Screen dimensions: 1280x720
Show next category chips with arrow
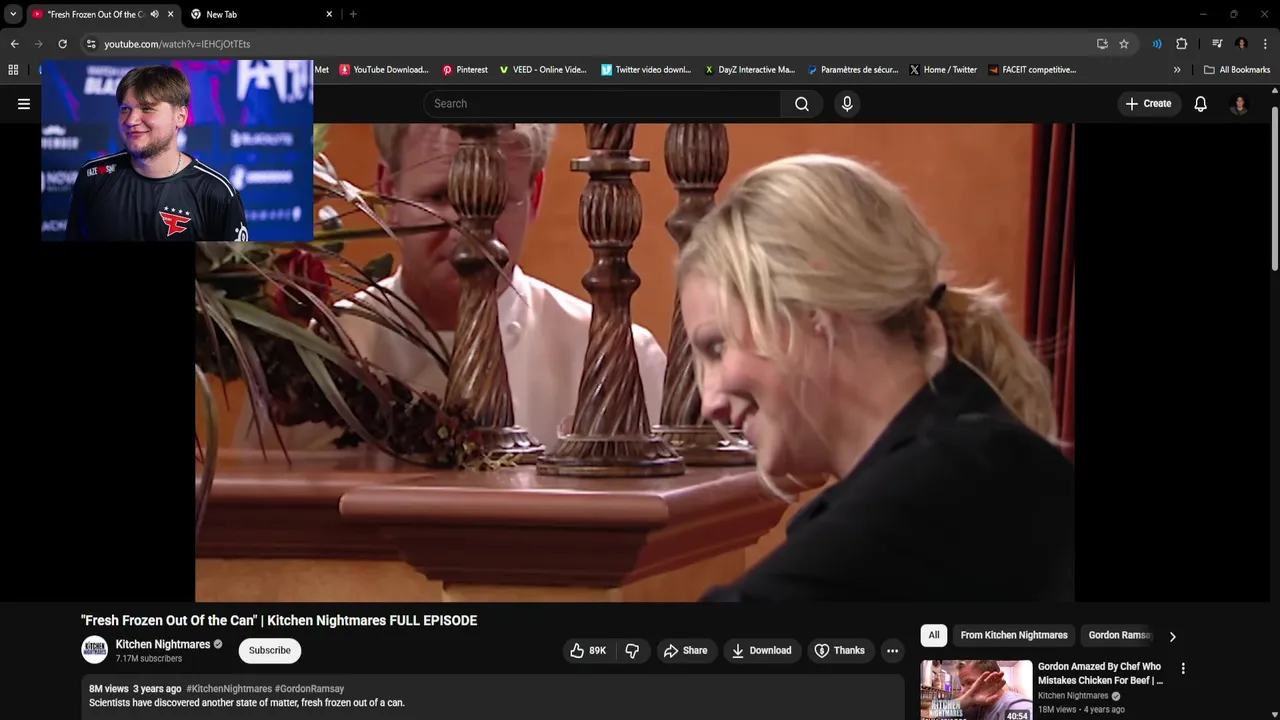pos(1172,636)
